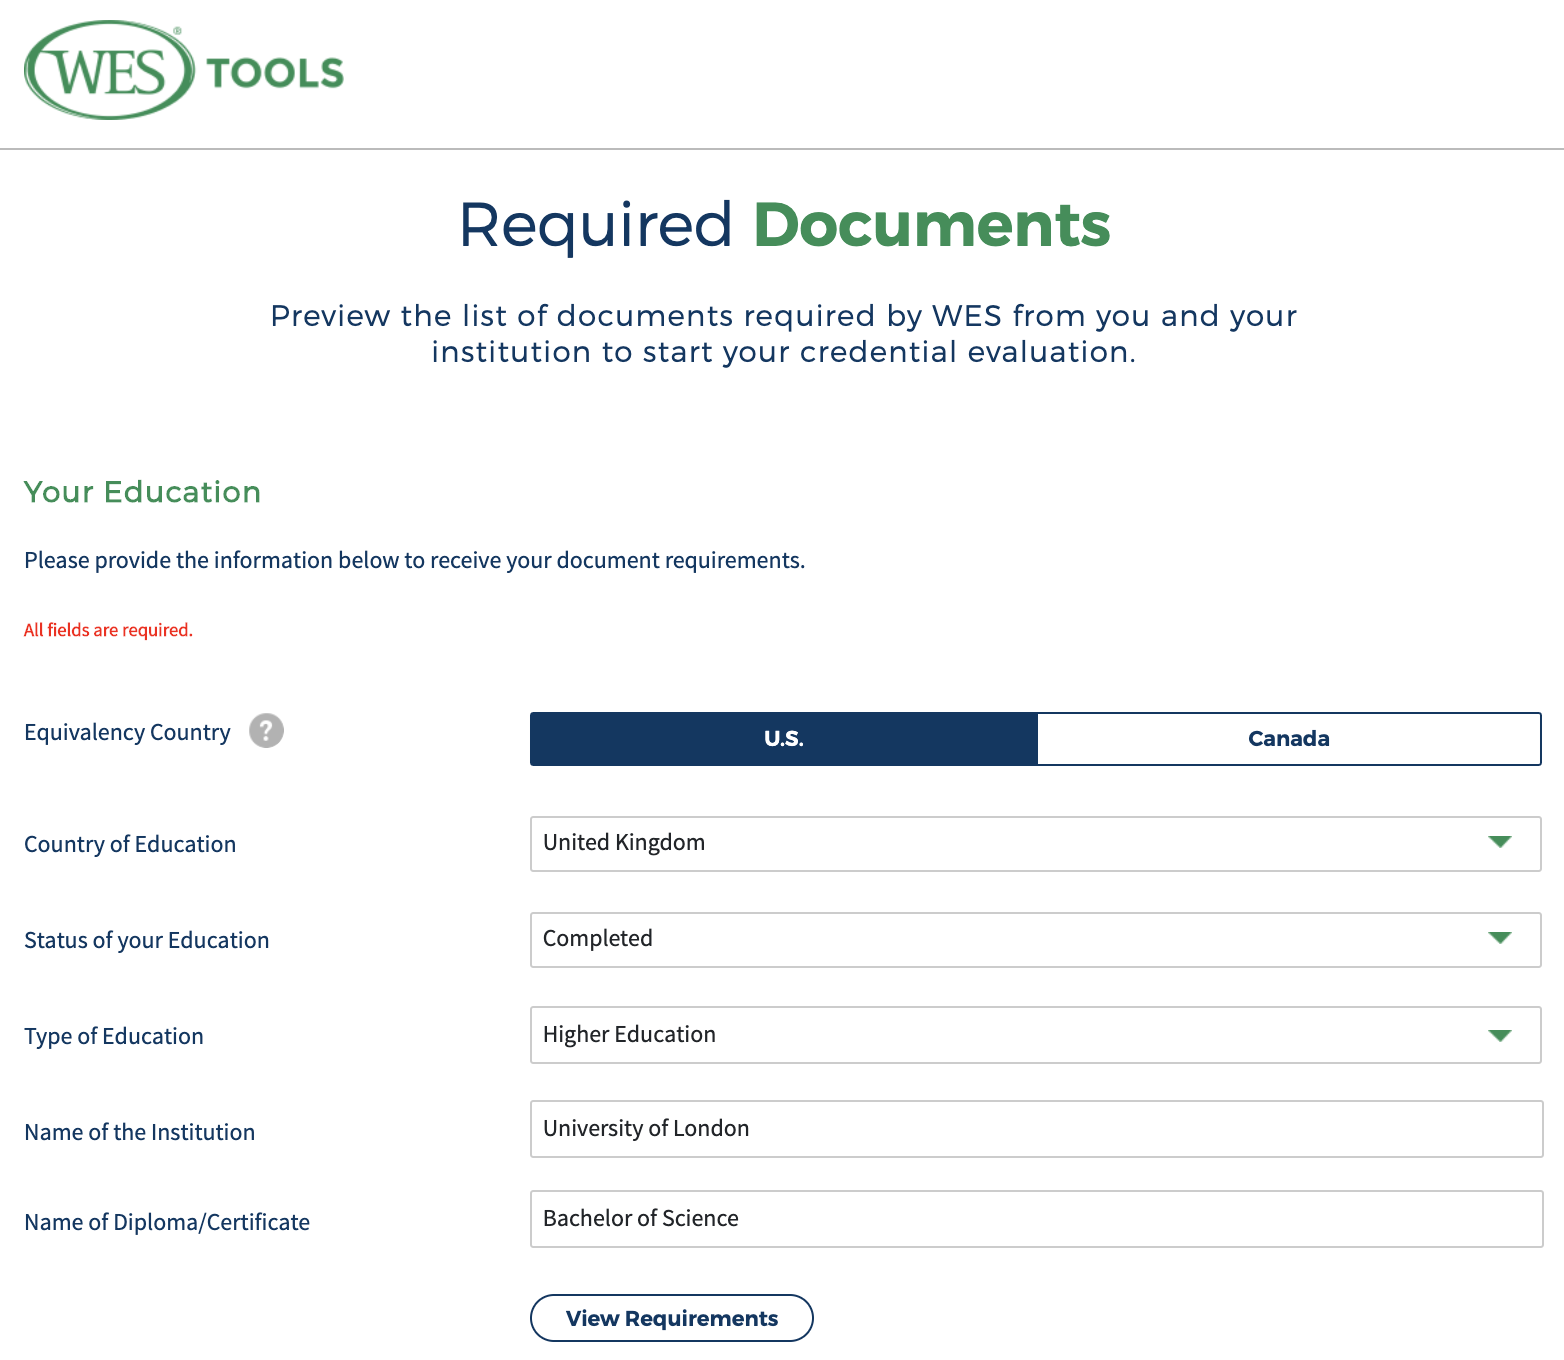Click the All fields are required notice
1564x1360 pixels.
click(x=108, y=630)
